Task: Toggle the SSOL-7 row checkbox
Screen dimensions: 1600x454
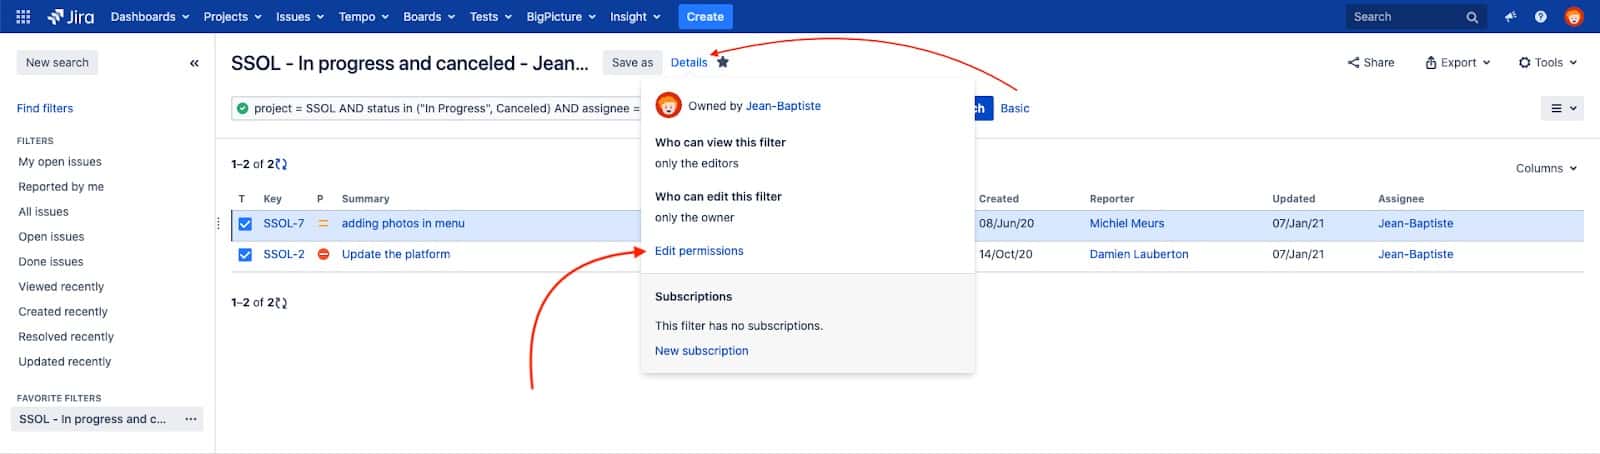Action: coord(245,224)
